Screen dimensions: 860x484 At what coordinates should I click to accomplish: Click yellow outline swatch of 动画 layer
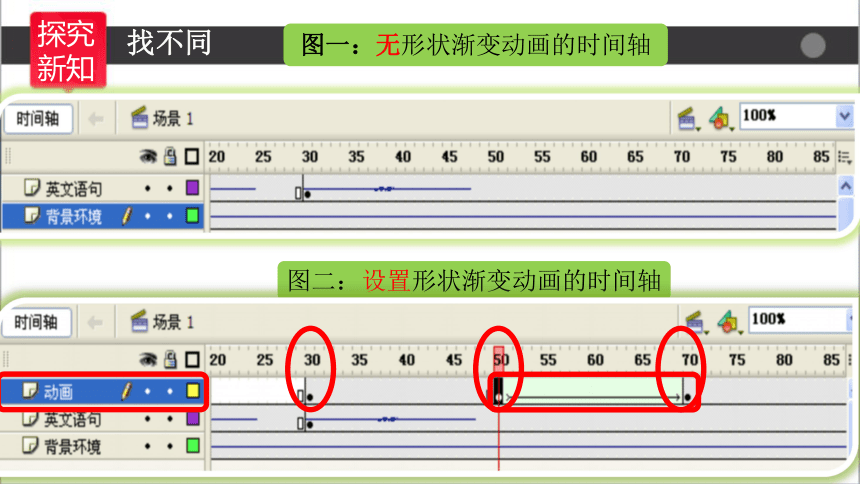point(193,391)
